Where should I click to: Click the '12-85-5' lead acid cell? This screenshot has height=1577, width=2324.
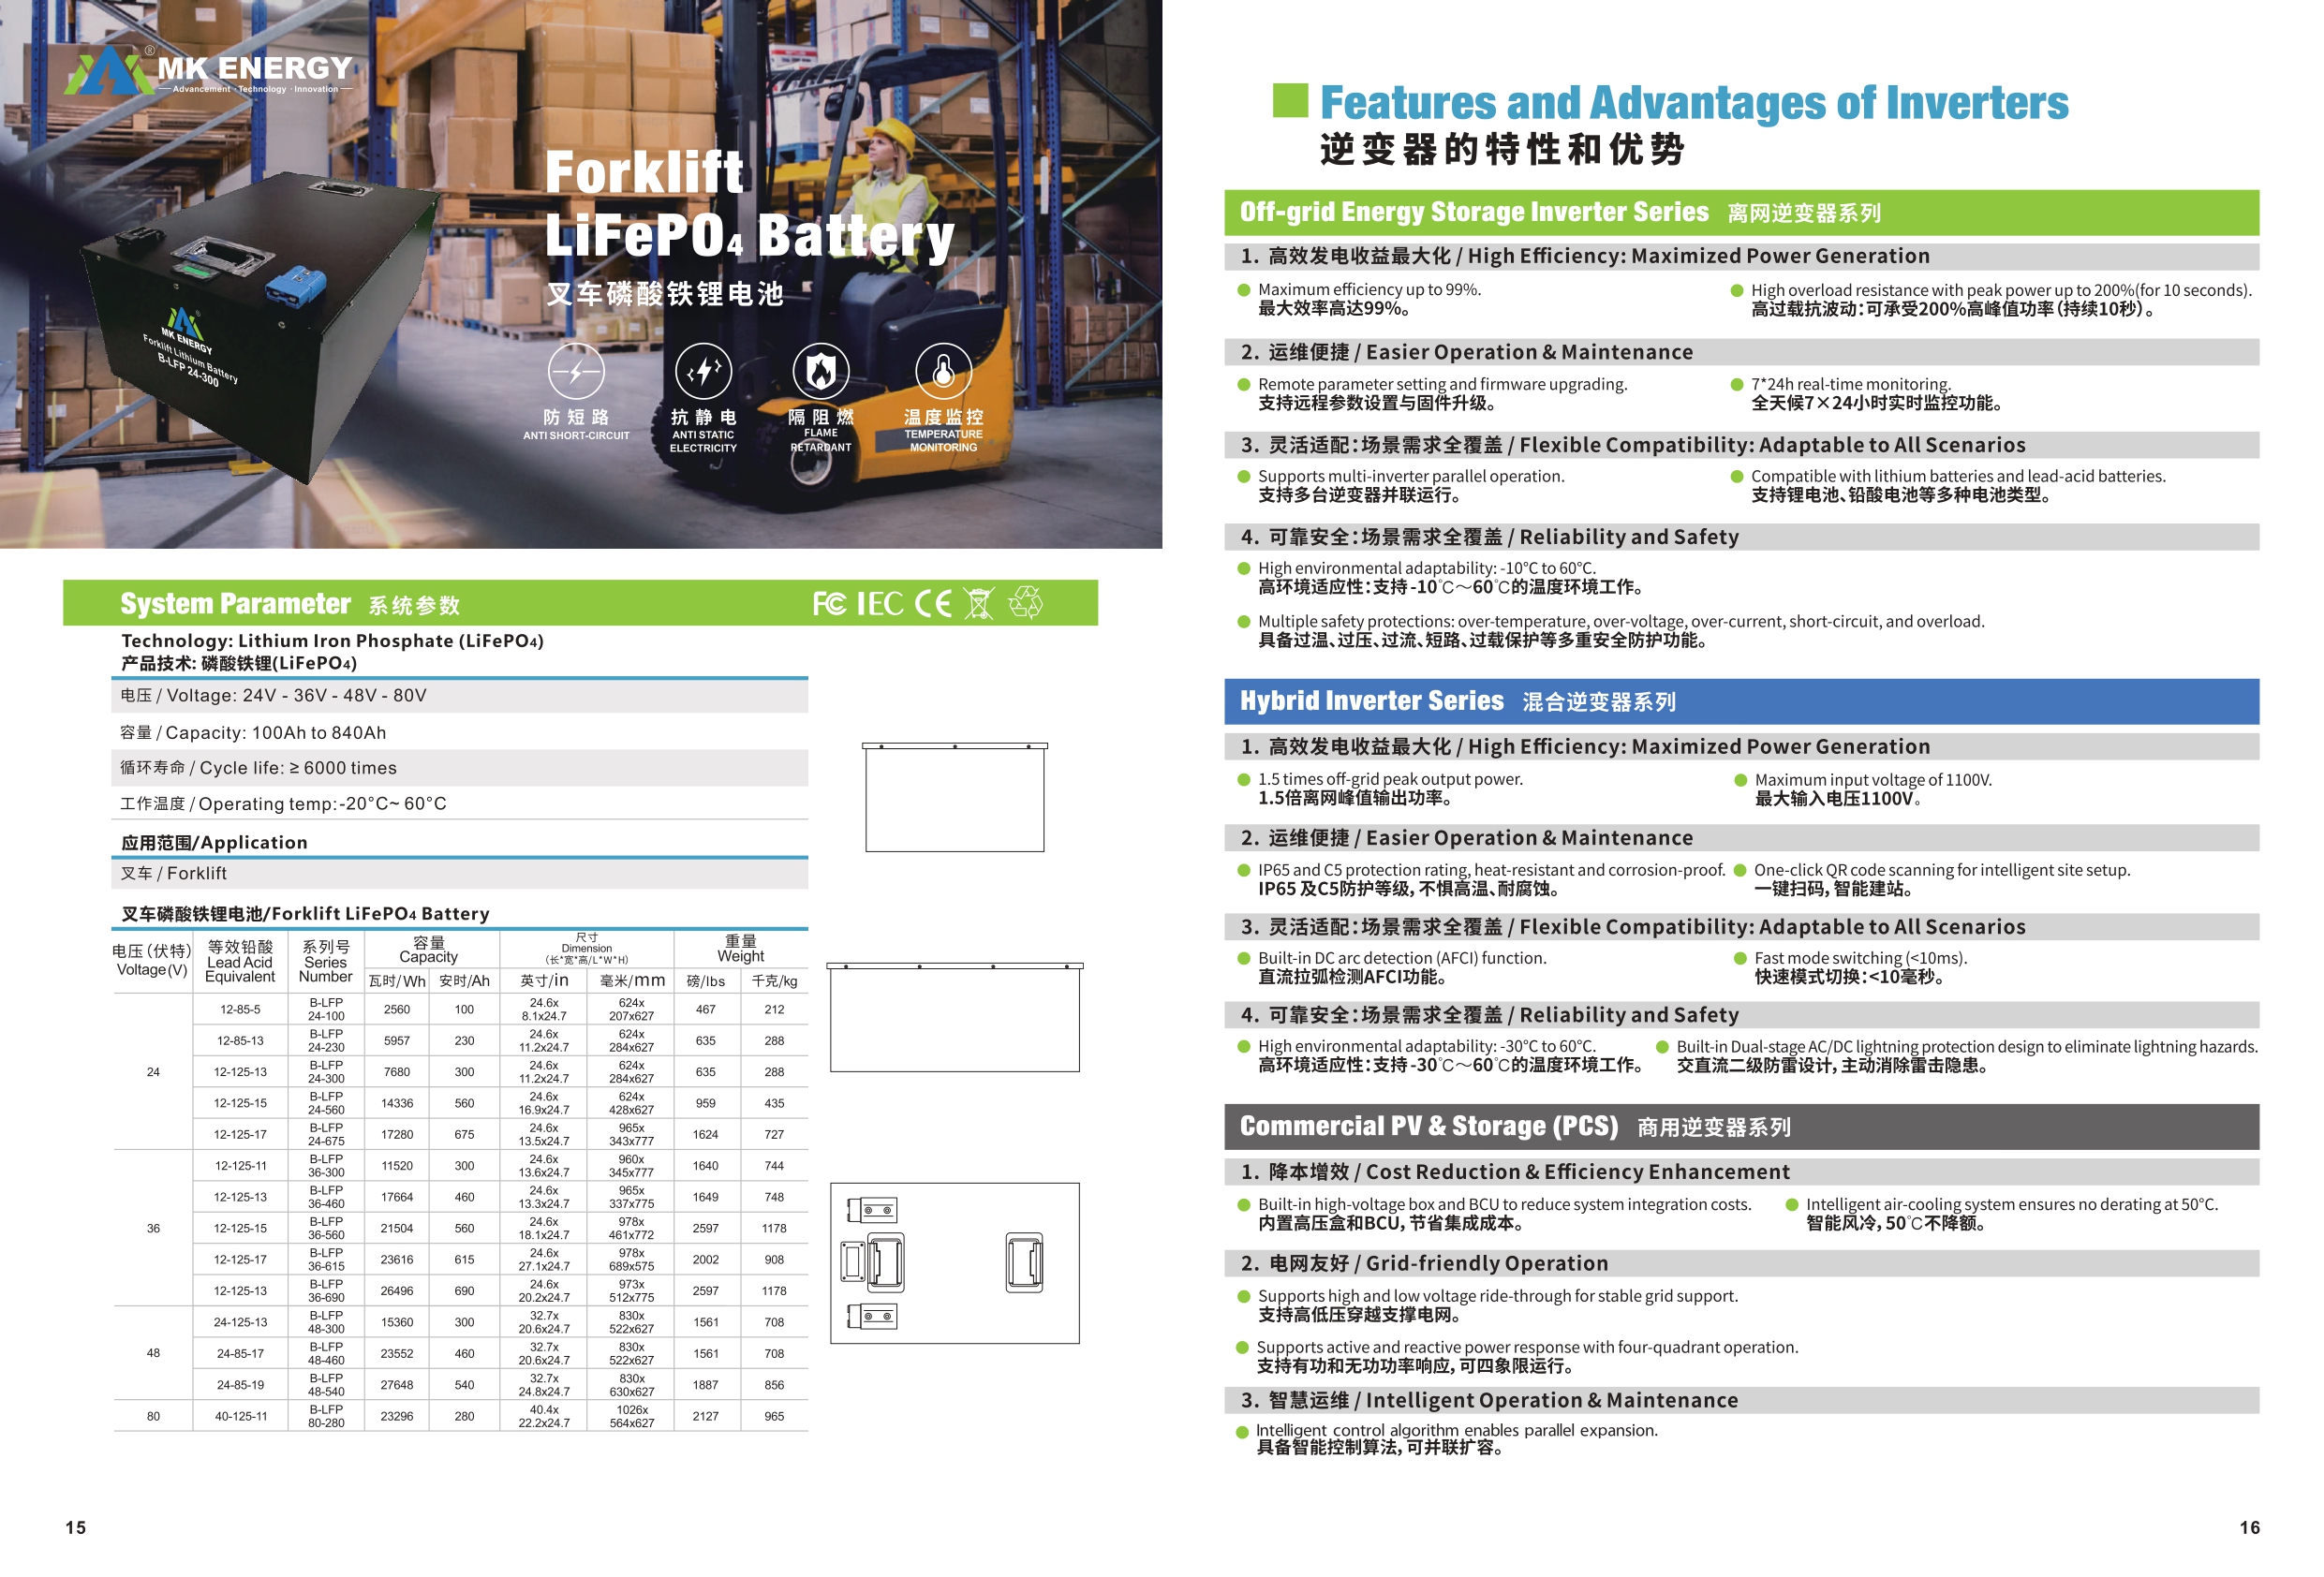[240, 1010]
